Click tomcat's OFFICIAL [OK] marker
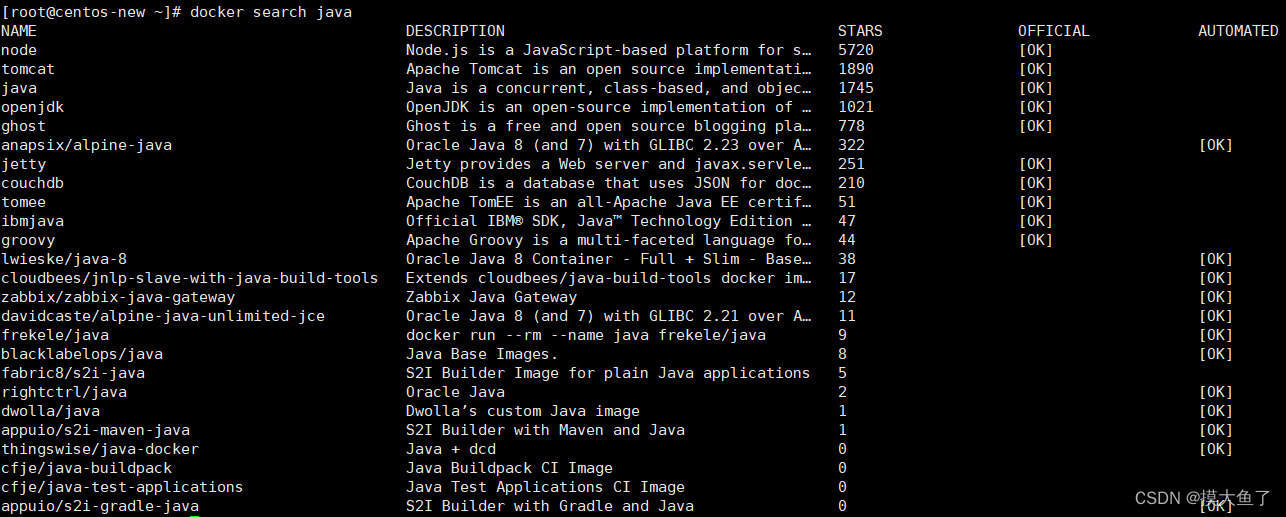The image size is (1286, 517). click(x=1036, y=69)
